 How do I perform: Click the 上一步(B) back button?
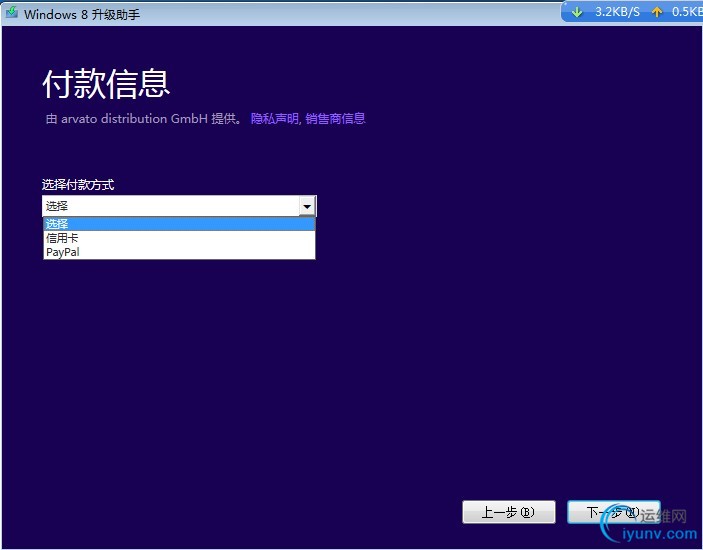tap(509, 512)
